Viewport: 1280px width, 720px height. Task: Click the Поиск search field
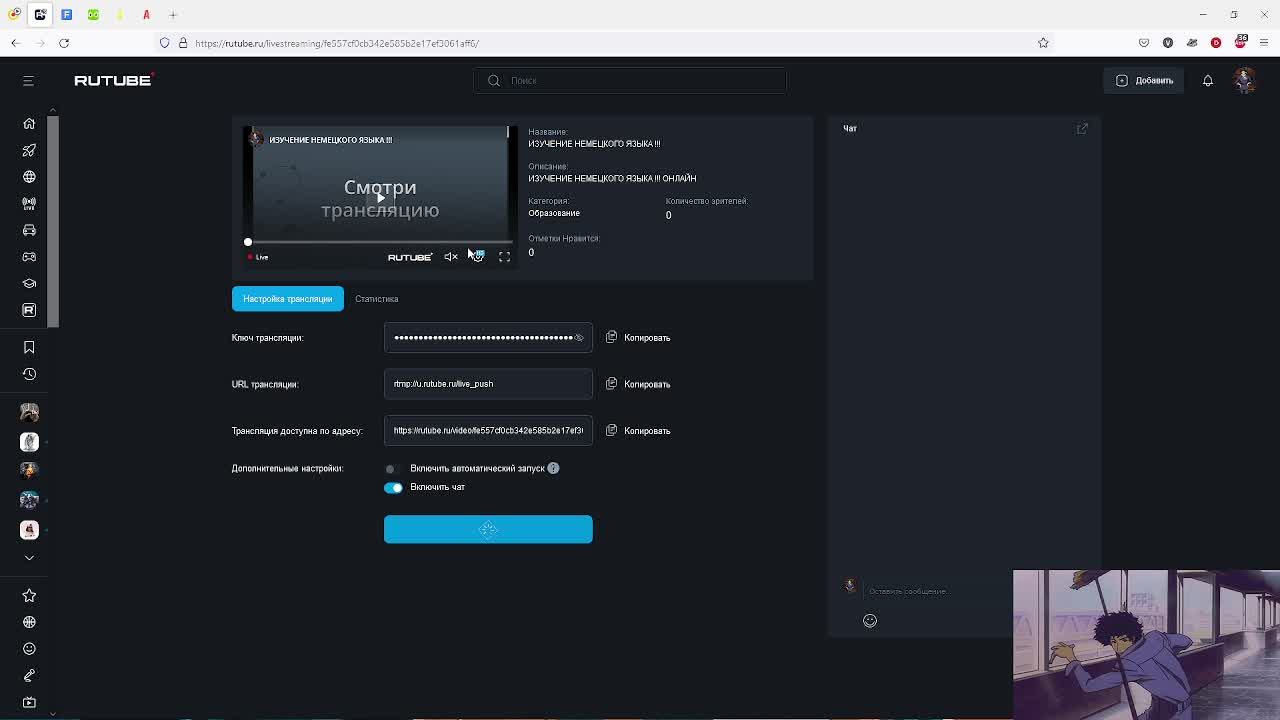[629, 80]
